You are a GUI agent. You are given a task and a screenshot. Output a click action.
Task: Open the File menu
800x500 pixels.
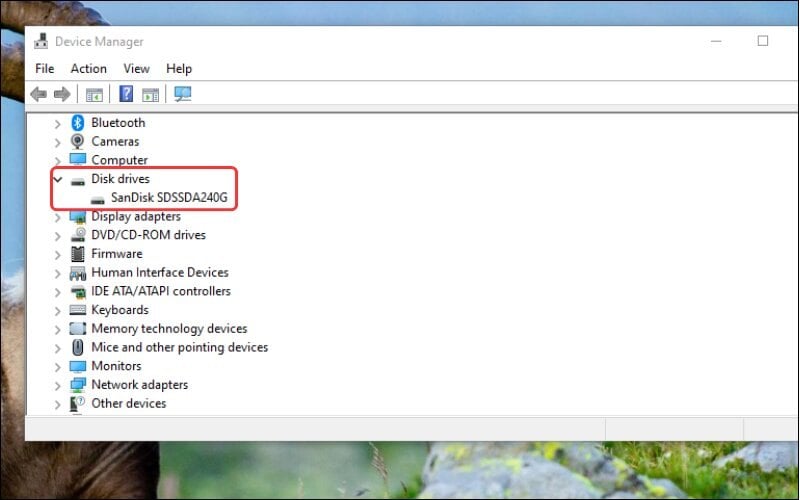[x=44, y=68]
